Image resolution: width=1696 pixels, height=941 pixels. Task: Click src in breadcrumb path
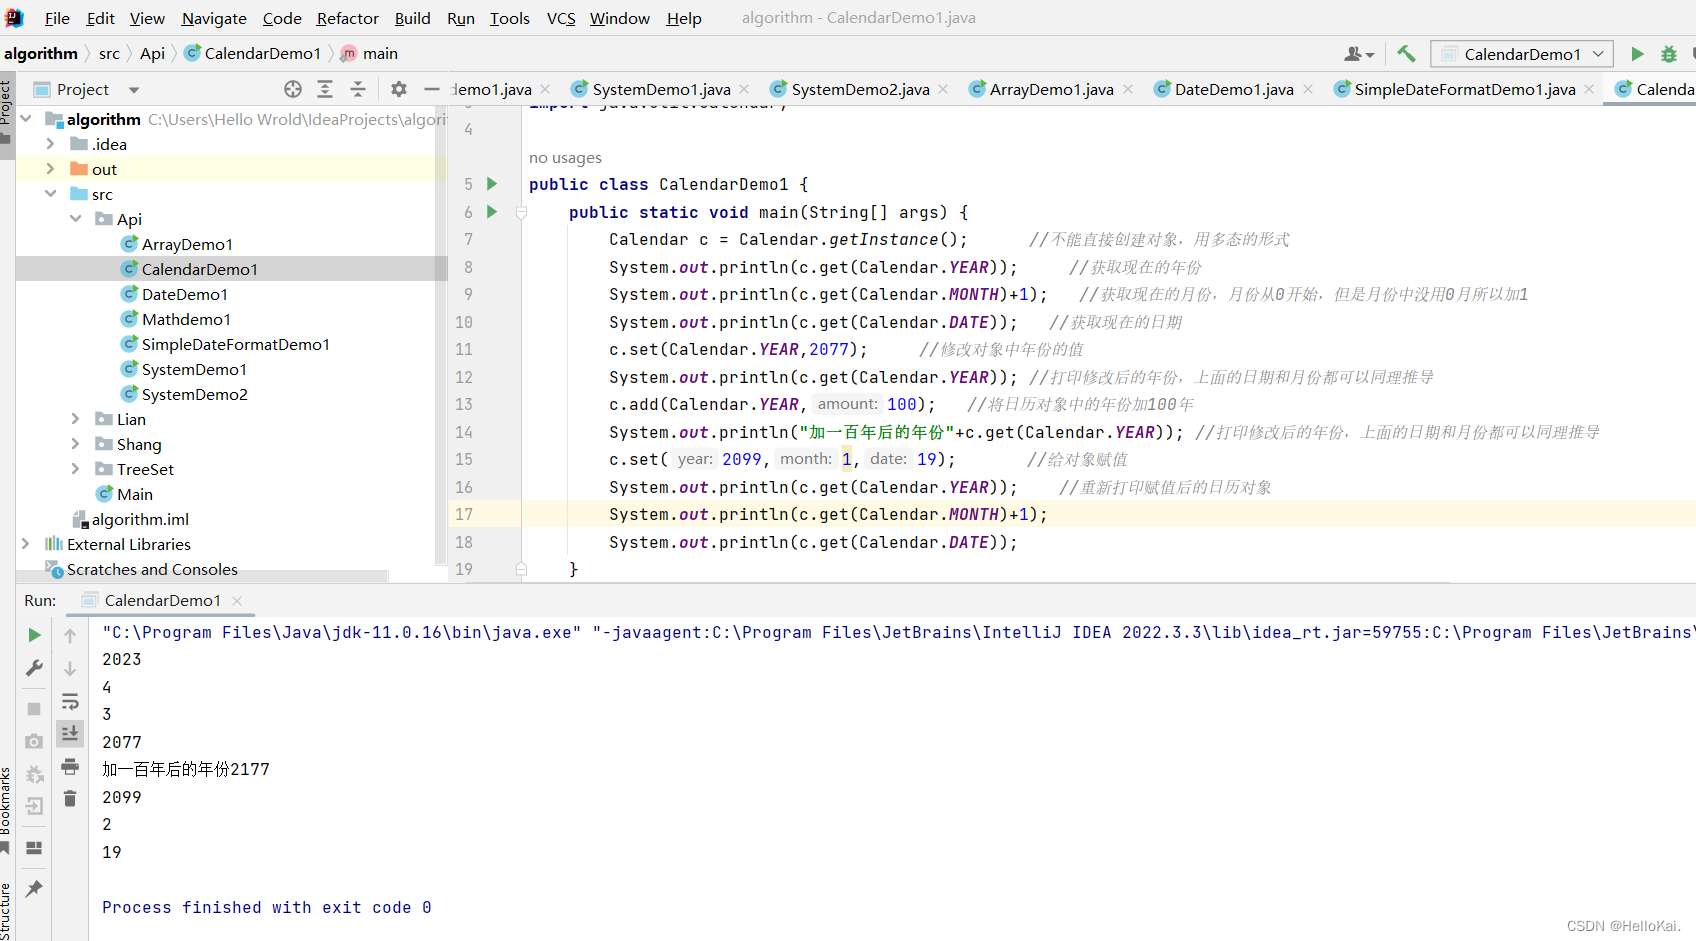pos(109,54)
